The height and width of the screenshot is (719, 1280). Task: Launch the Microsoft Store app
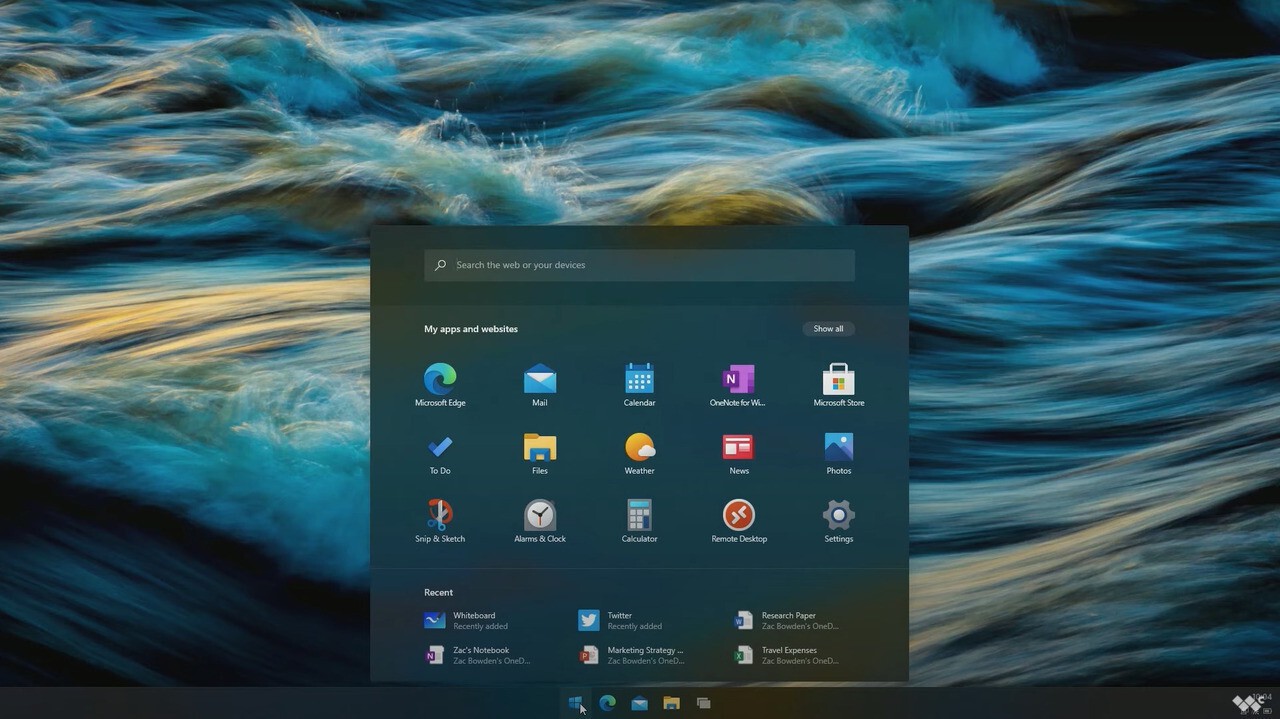pyautogui.click(x=838, y=385)
